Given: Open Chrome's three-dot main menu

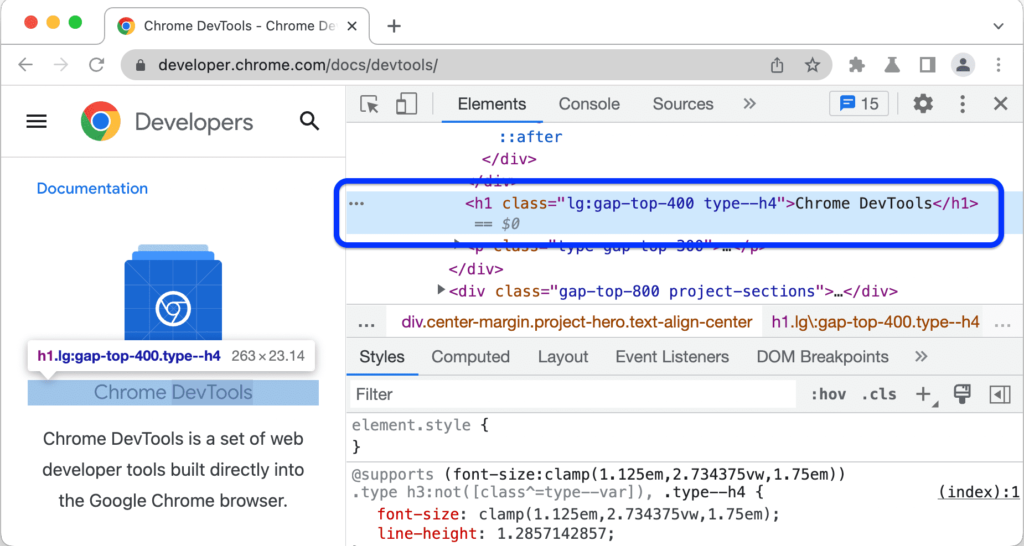Looking at the screenshot, I should (x=998, y=65).
